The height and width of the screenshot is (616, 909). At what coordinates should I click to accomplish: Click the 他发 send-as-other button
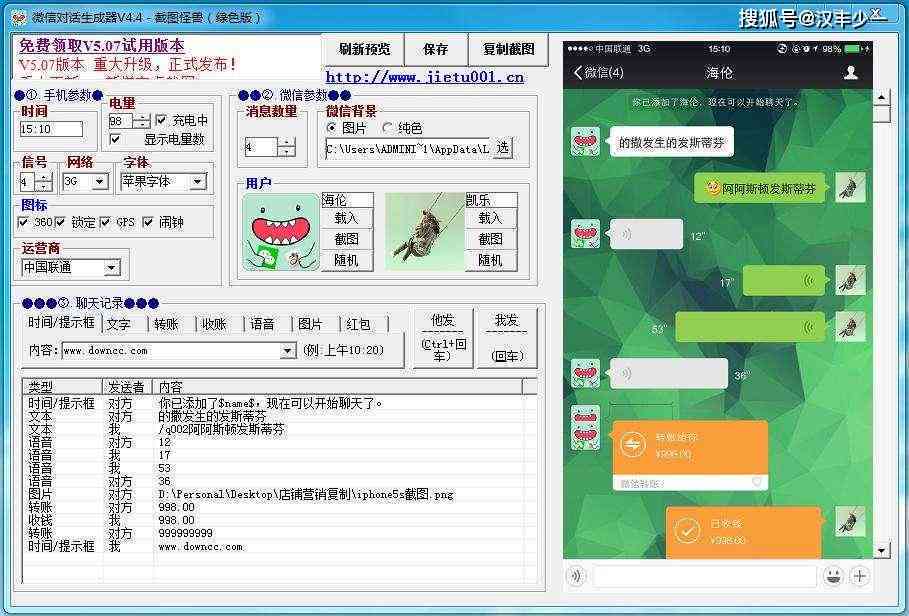(x=443, y=338)
